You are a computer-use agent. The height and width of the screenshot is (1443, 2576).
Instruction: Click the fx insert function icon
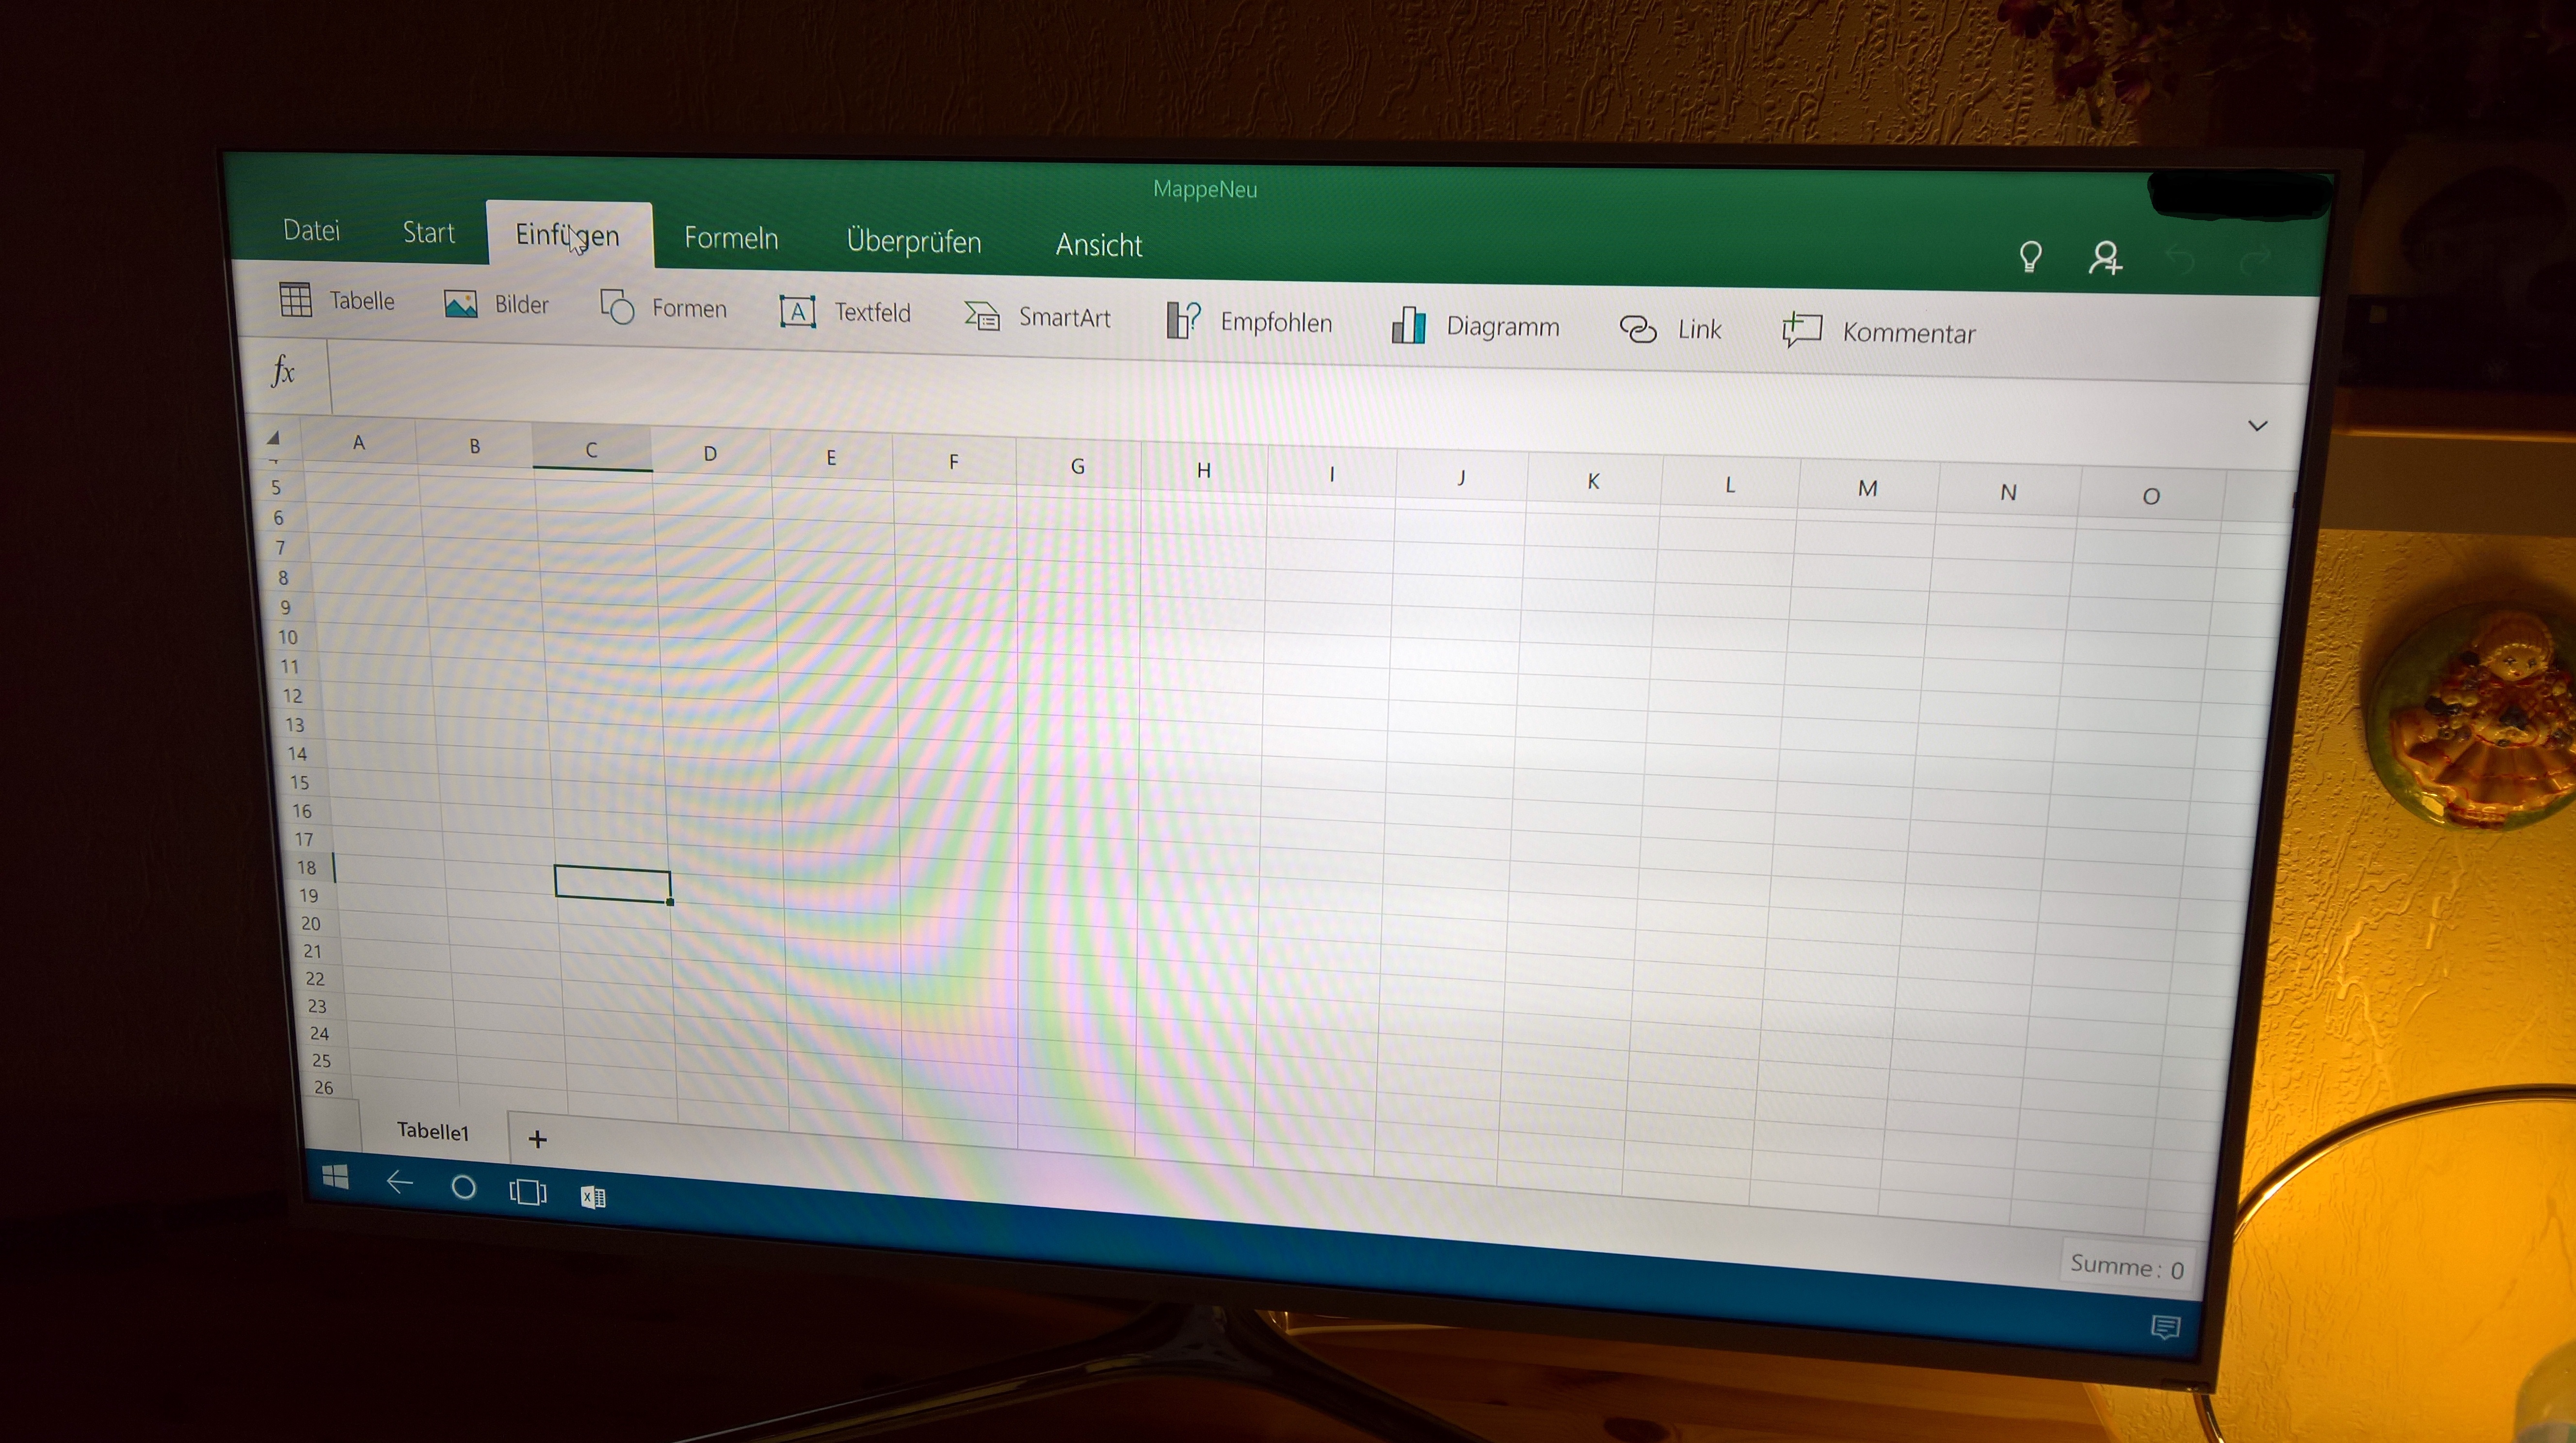(x=283, y=372)
